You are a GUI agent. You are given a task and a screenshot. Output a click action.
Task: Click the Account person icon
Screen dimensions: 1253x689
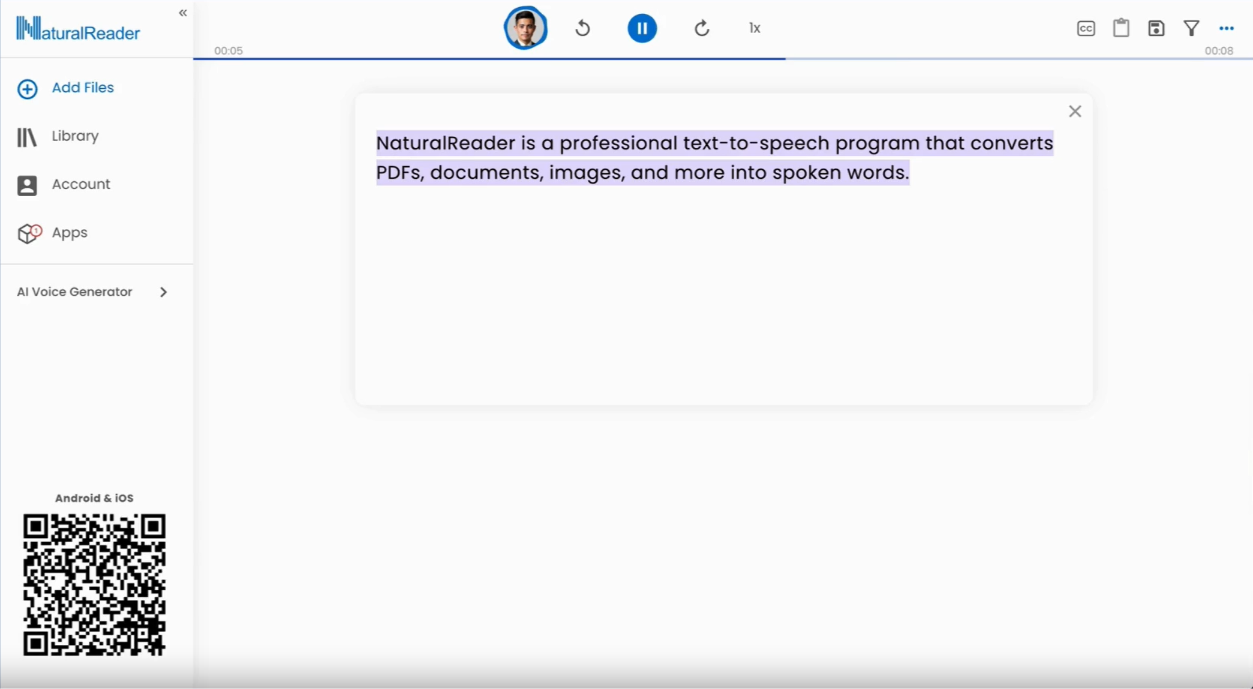(27, 185)
